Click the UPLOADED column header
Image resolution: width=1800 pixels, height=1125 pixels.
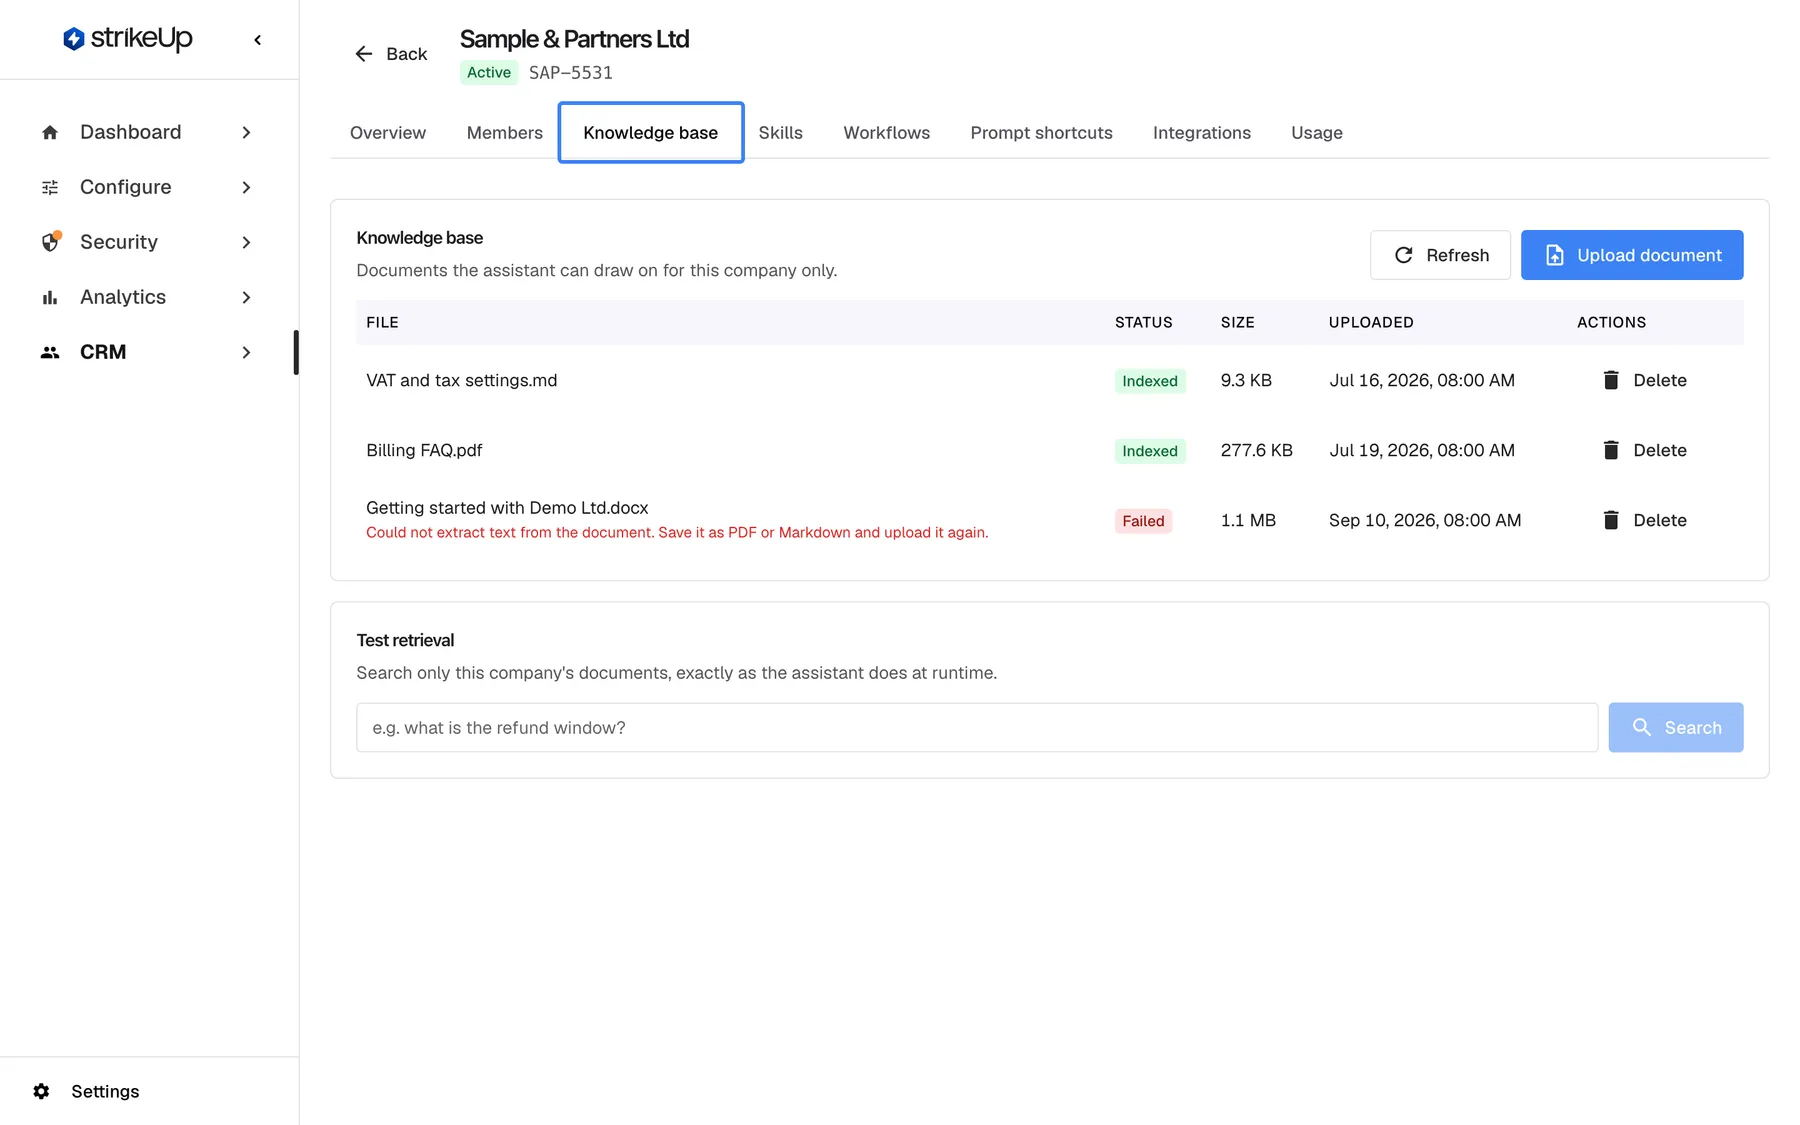(x=1371, y=322)
